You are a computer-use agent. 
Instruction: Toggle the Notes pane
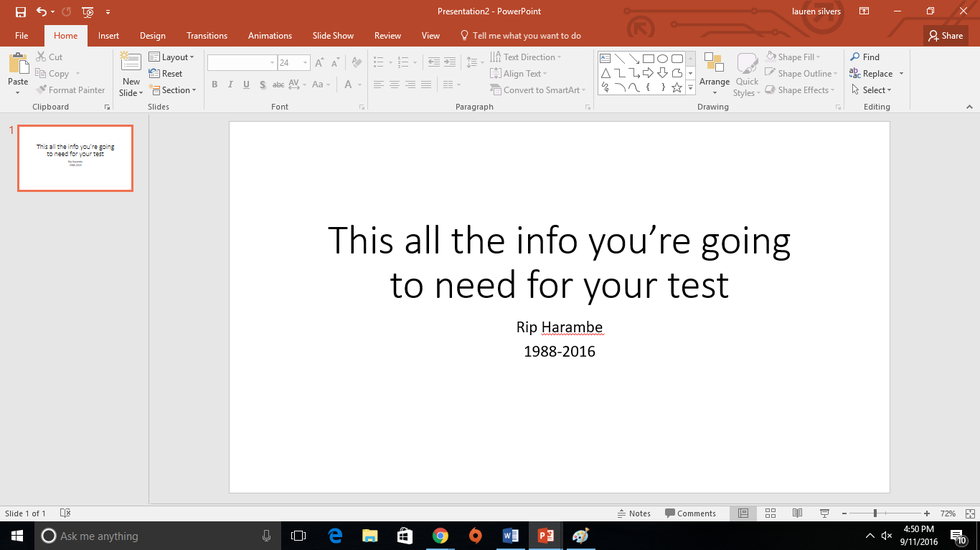click(x=633, y=513)
